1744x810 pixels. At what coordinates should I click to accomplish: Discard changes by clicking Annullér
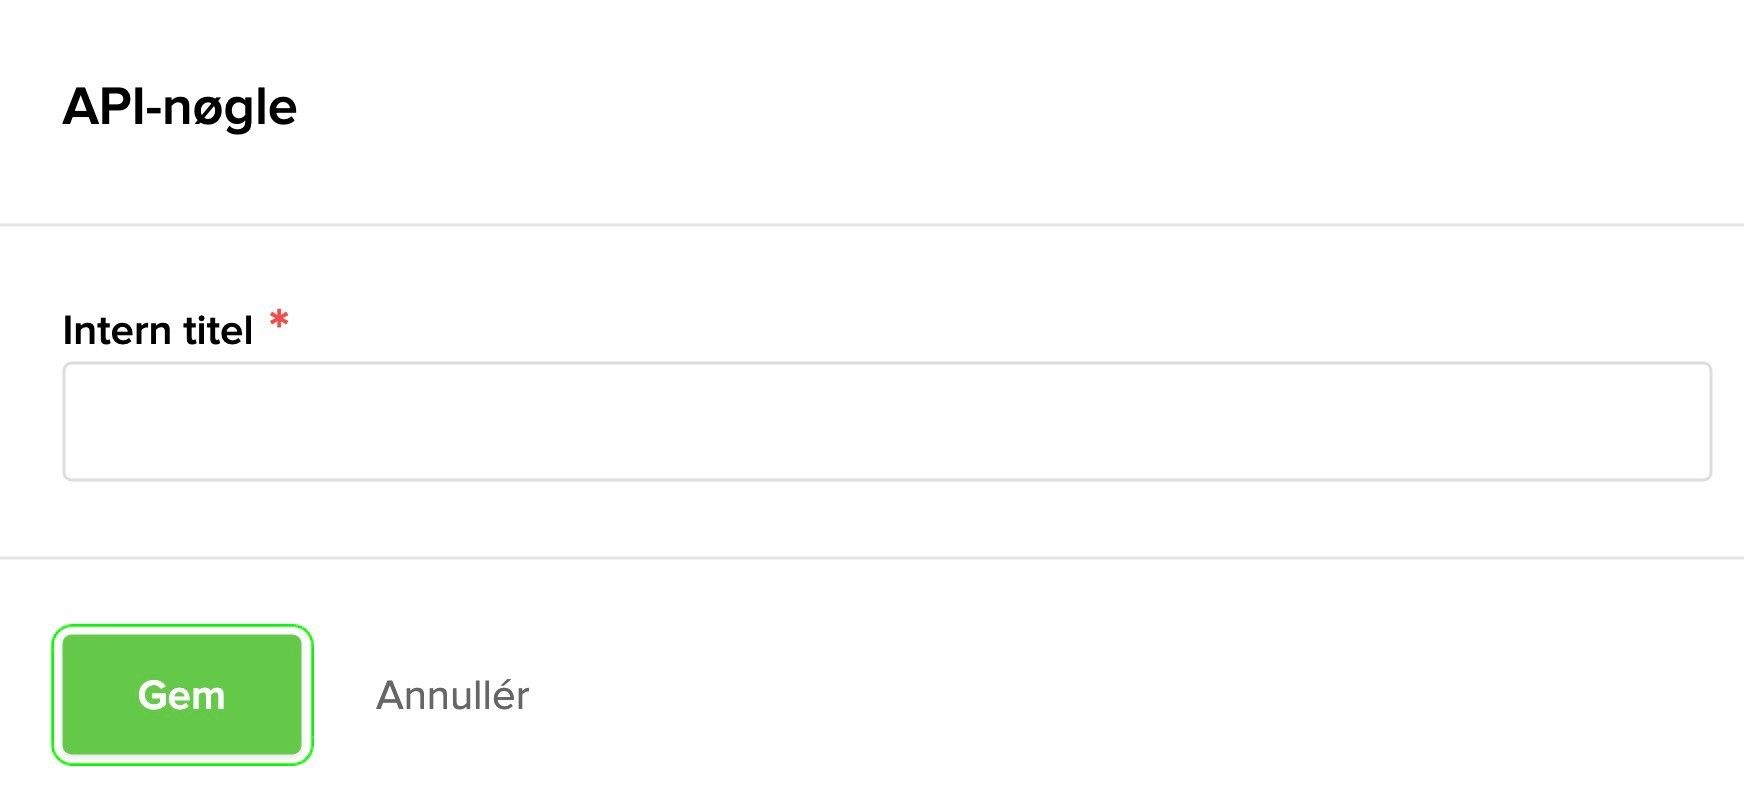452,695
